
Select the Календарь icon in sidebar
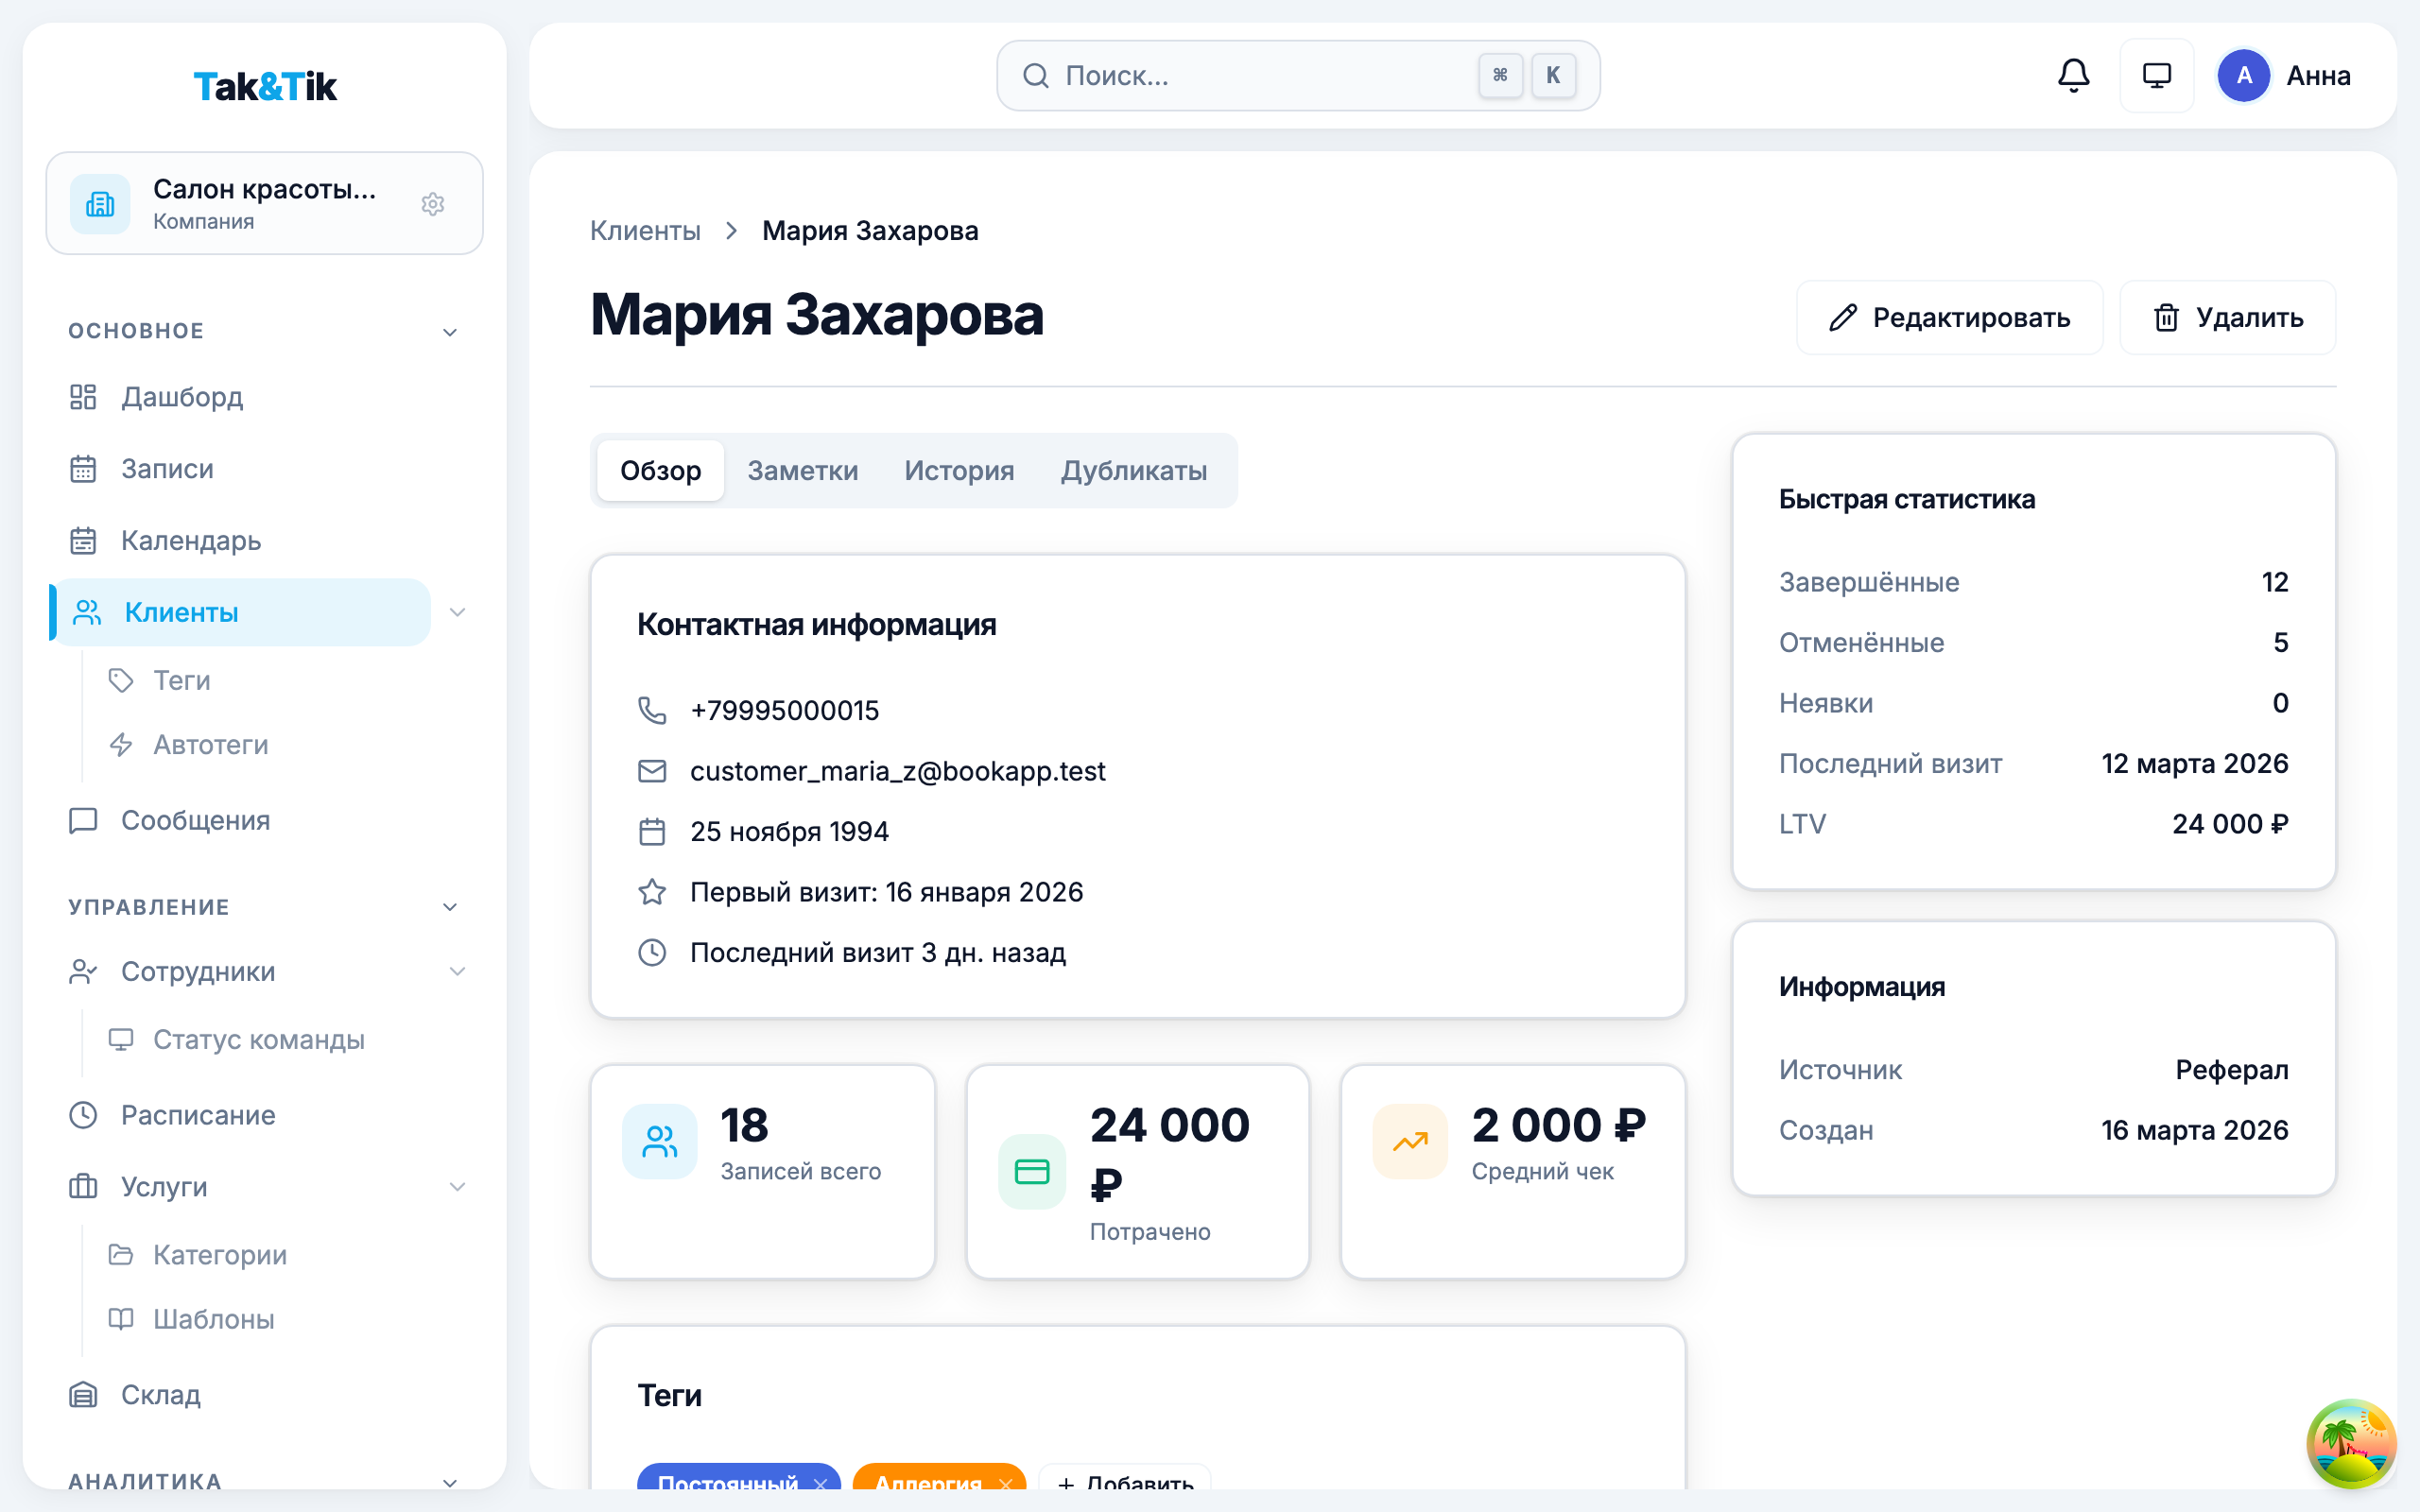tap(83, 540)
